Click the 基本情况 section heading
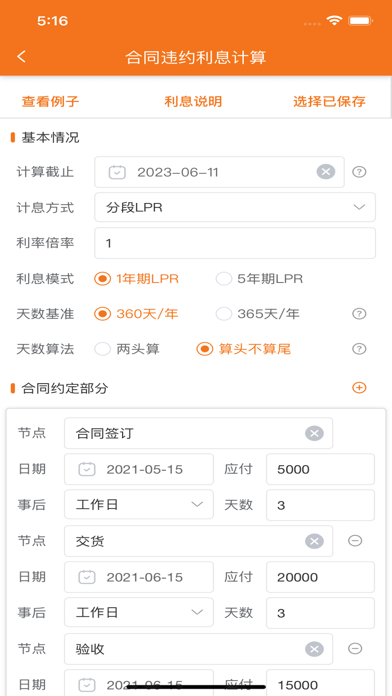Viewport: 392px width, 696px height. [x=50, y=138]
